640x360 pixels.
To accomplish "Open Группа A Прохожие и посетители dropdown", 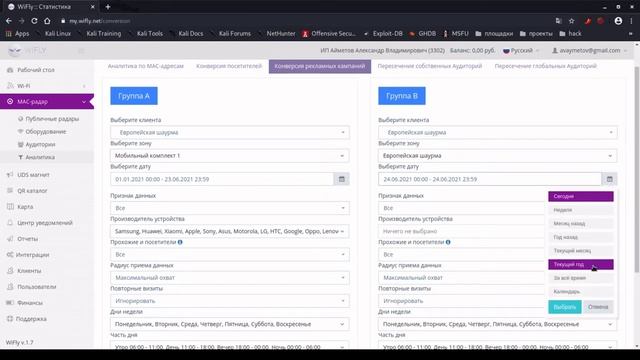I will pyautogui.click(x=230, y=254).
